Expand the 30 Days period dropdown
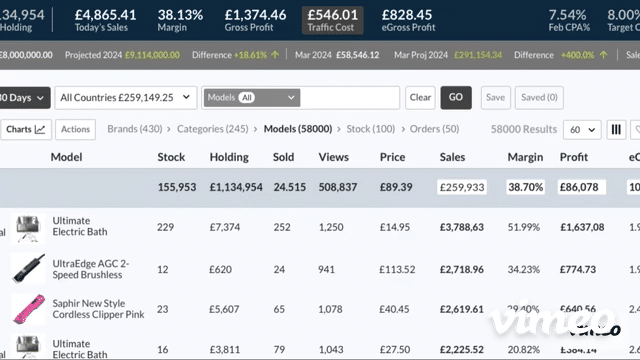Viewport: 640px width, 360px height. [24, 98]
